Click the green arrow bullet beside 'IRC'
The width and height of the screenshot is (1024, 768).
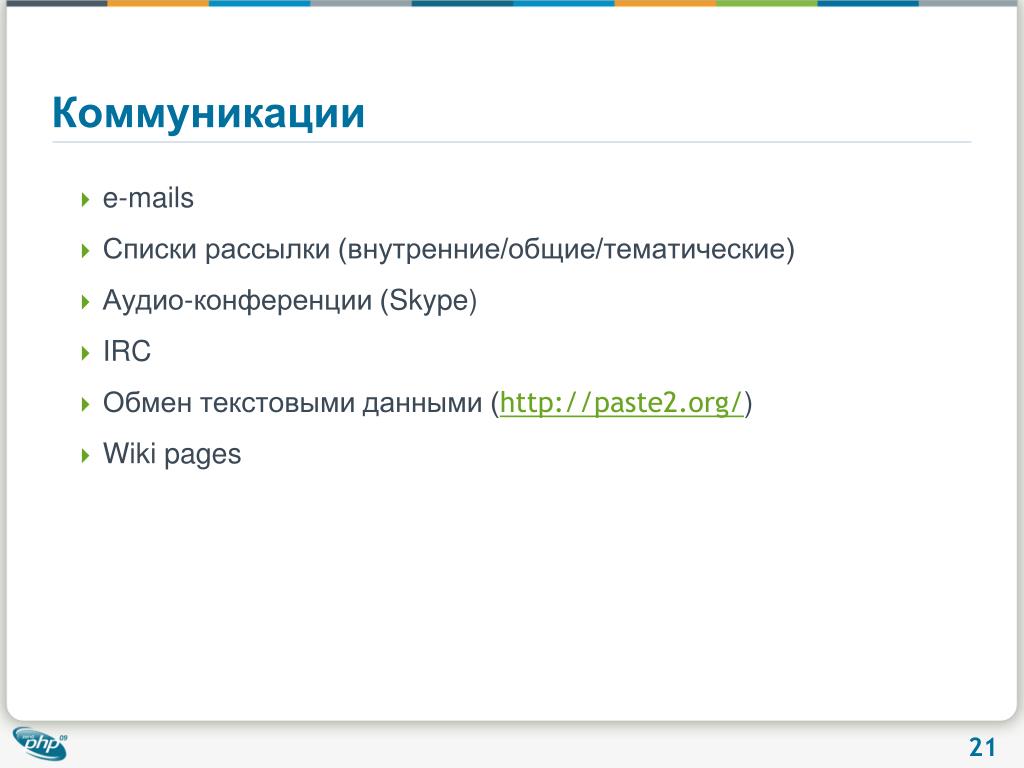pos(85,353)
